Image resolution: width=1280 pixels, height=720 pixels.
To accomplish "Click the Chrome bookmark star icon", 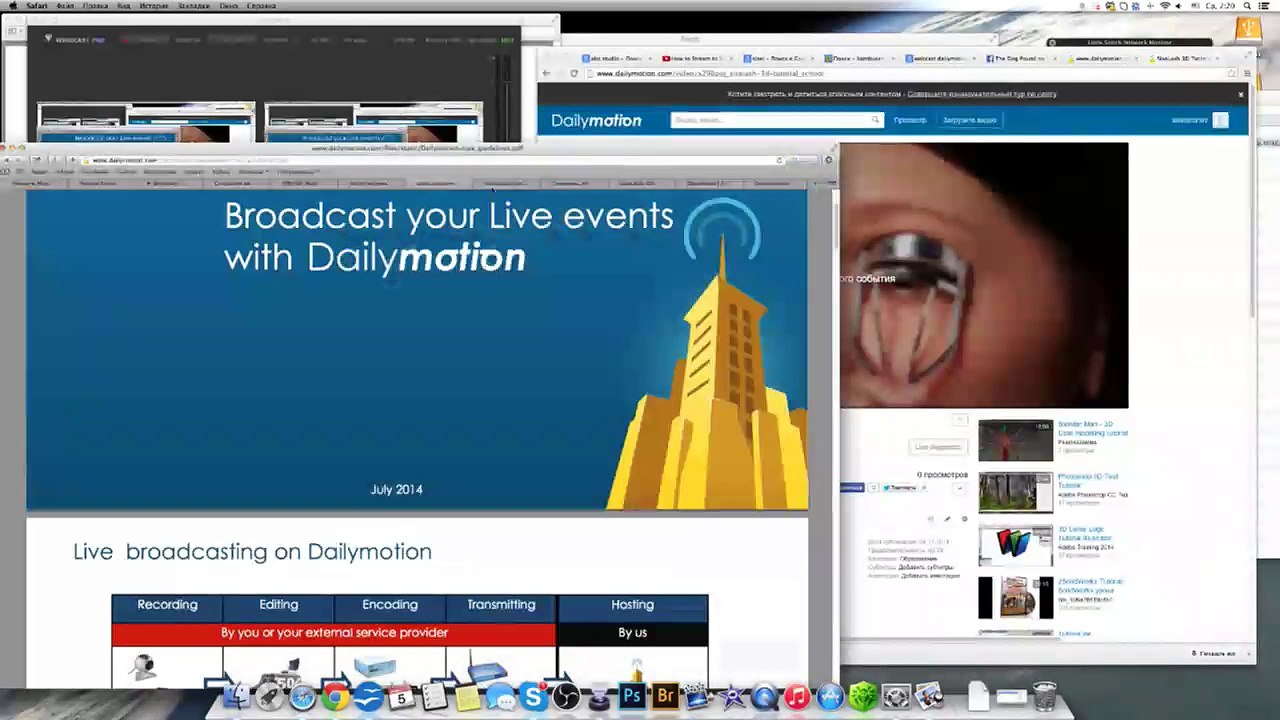I will point(1233,73).
